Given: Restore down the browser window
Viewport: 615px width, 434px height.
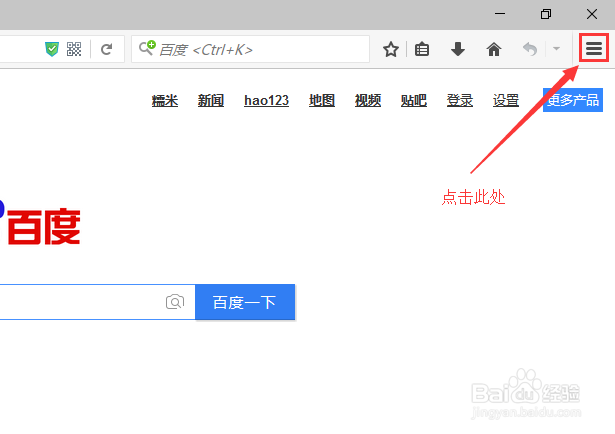Looking at the screenshot, I should tap(546, 14).
